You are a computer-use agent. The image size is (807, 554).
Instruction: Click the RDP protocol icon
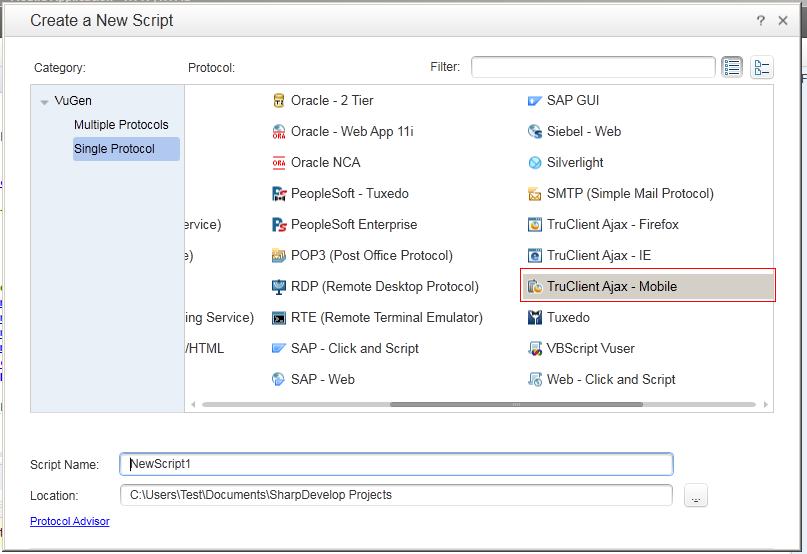point(278,287)
